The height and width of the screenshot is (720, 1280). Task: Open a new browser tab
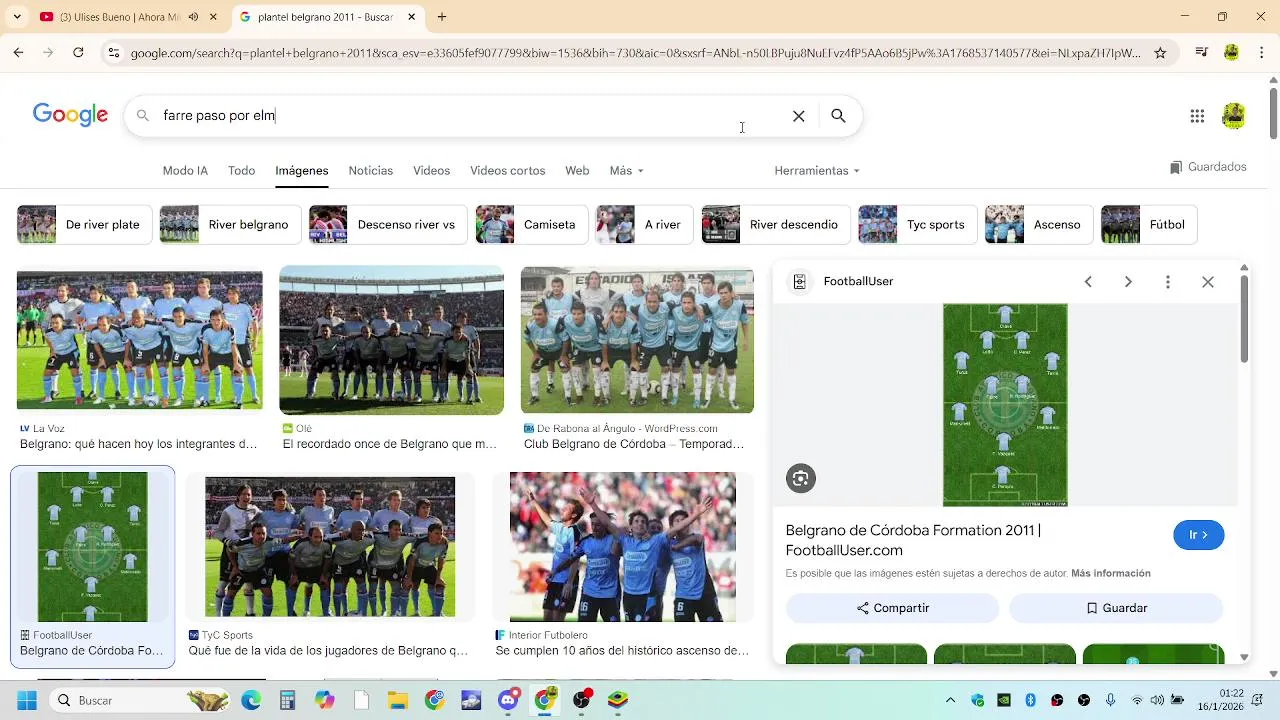coord(442,17)
